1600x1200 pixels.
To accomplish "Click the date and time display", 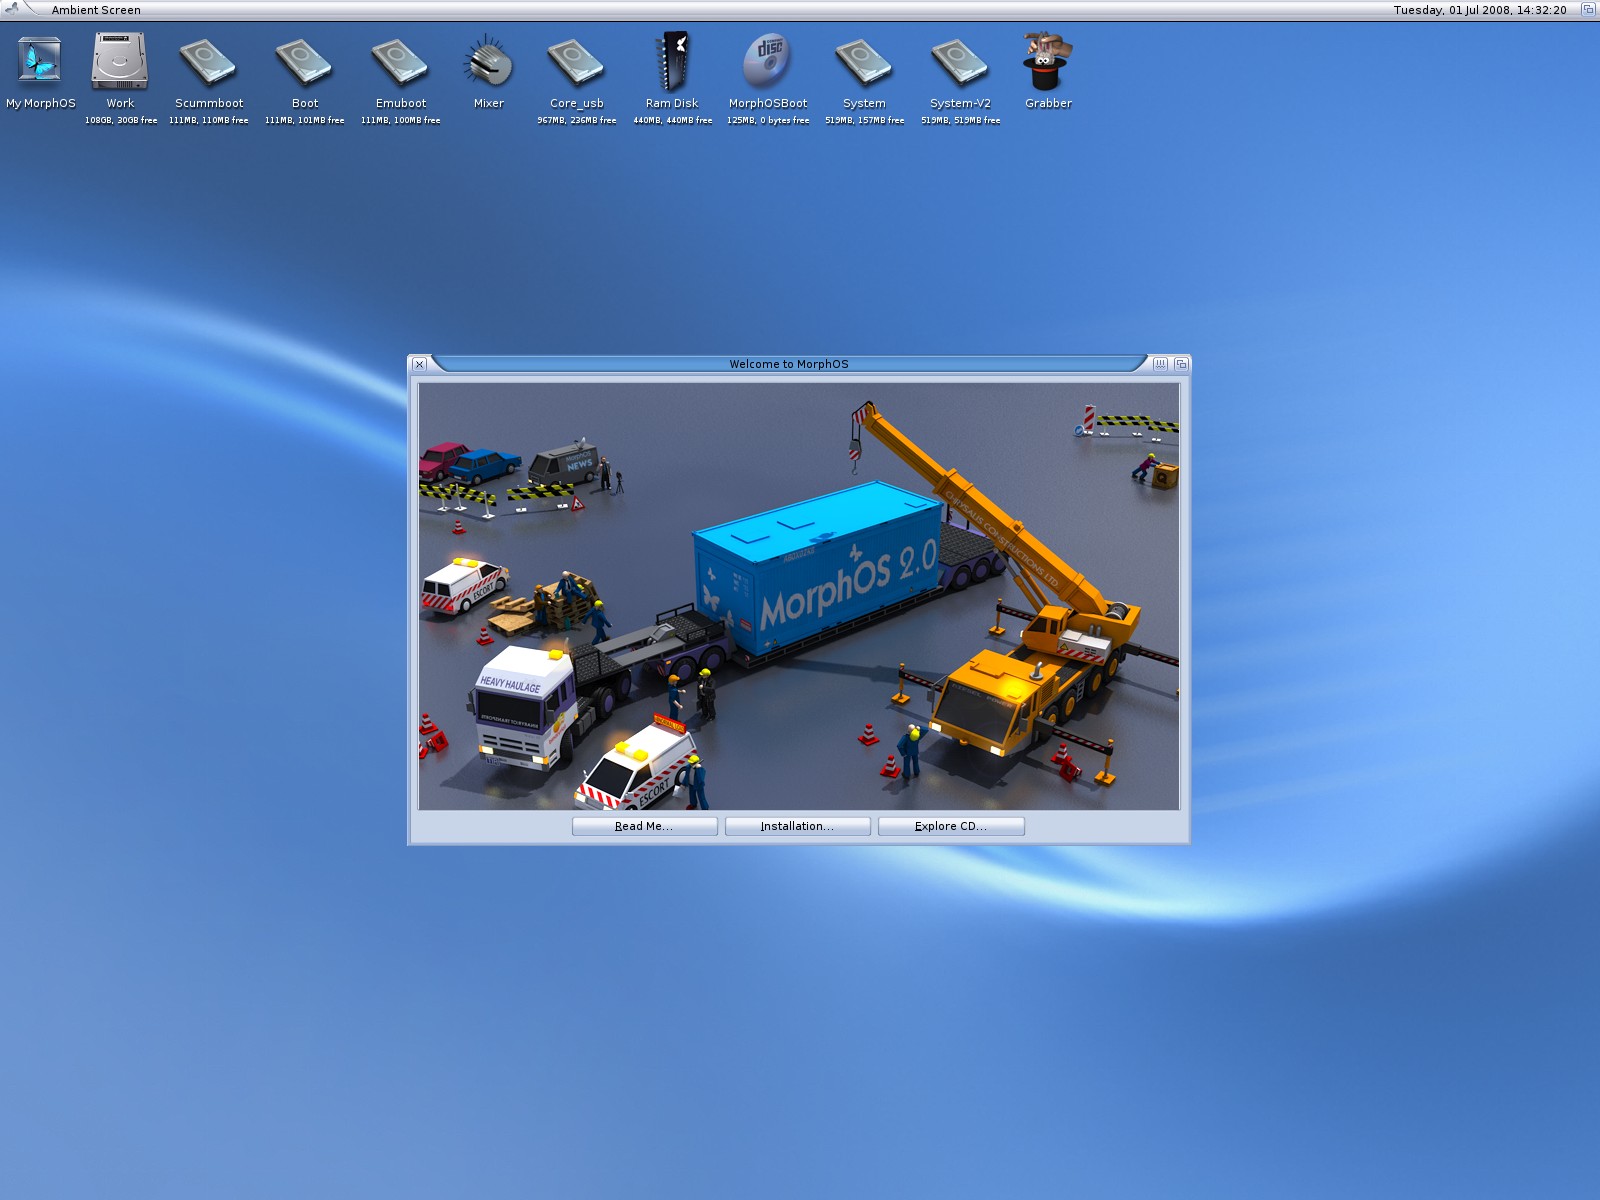I will click(x=1480, y=10).
